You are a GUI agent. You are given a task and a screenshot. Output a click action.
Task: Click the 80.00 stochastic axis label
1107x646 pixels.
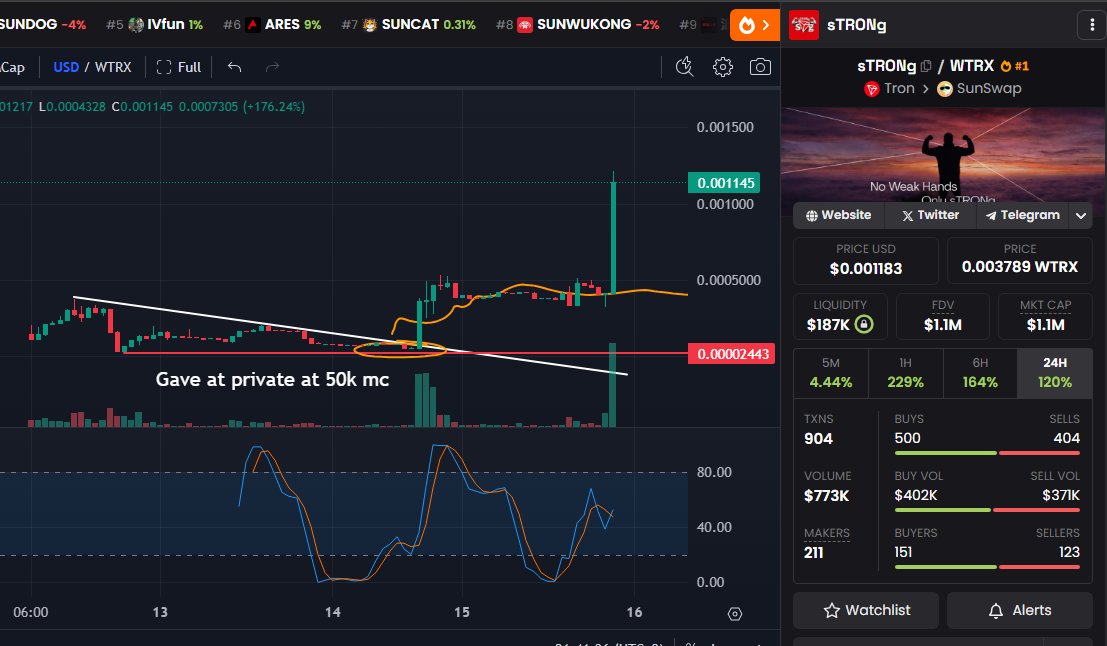[714, 472]
